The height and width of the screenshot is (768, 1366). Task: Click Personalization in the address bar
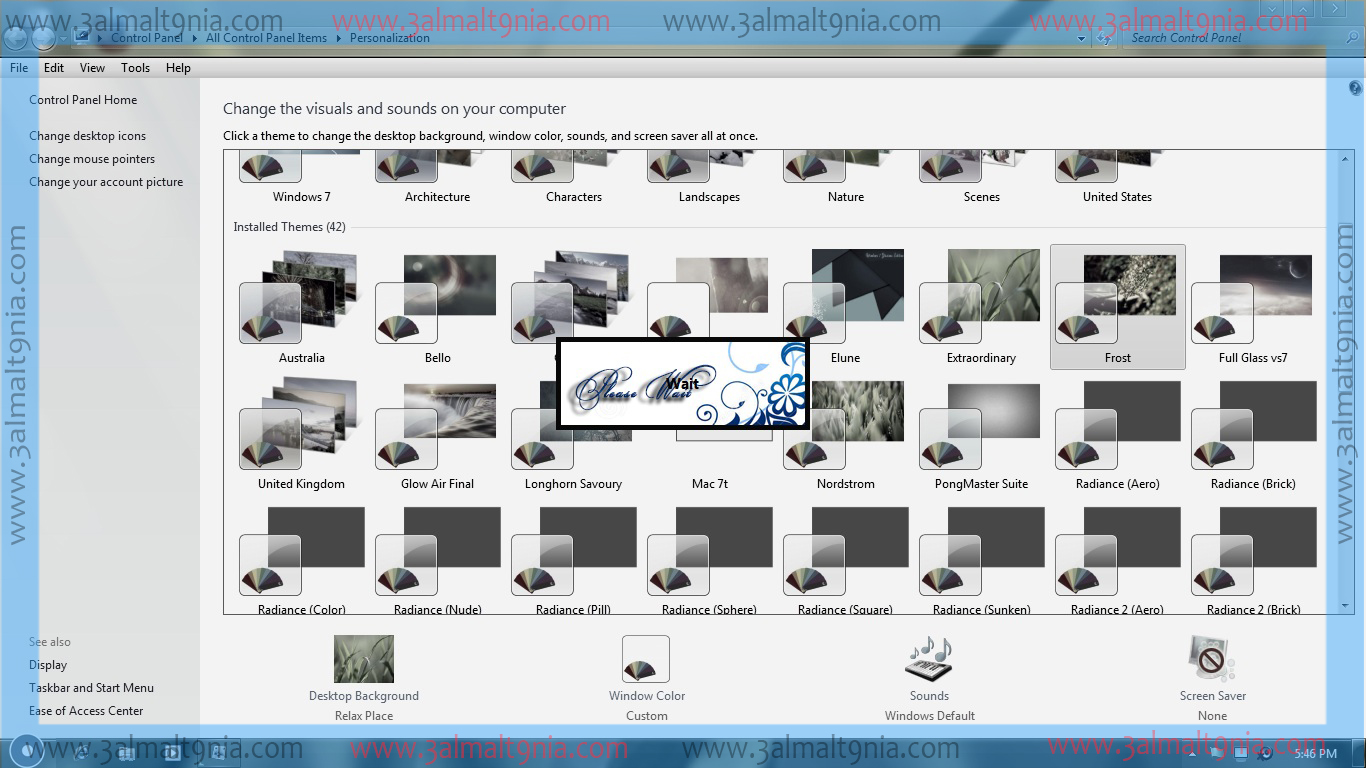tap(389, 38)
